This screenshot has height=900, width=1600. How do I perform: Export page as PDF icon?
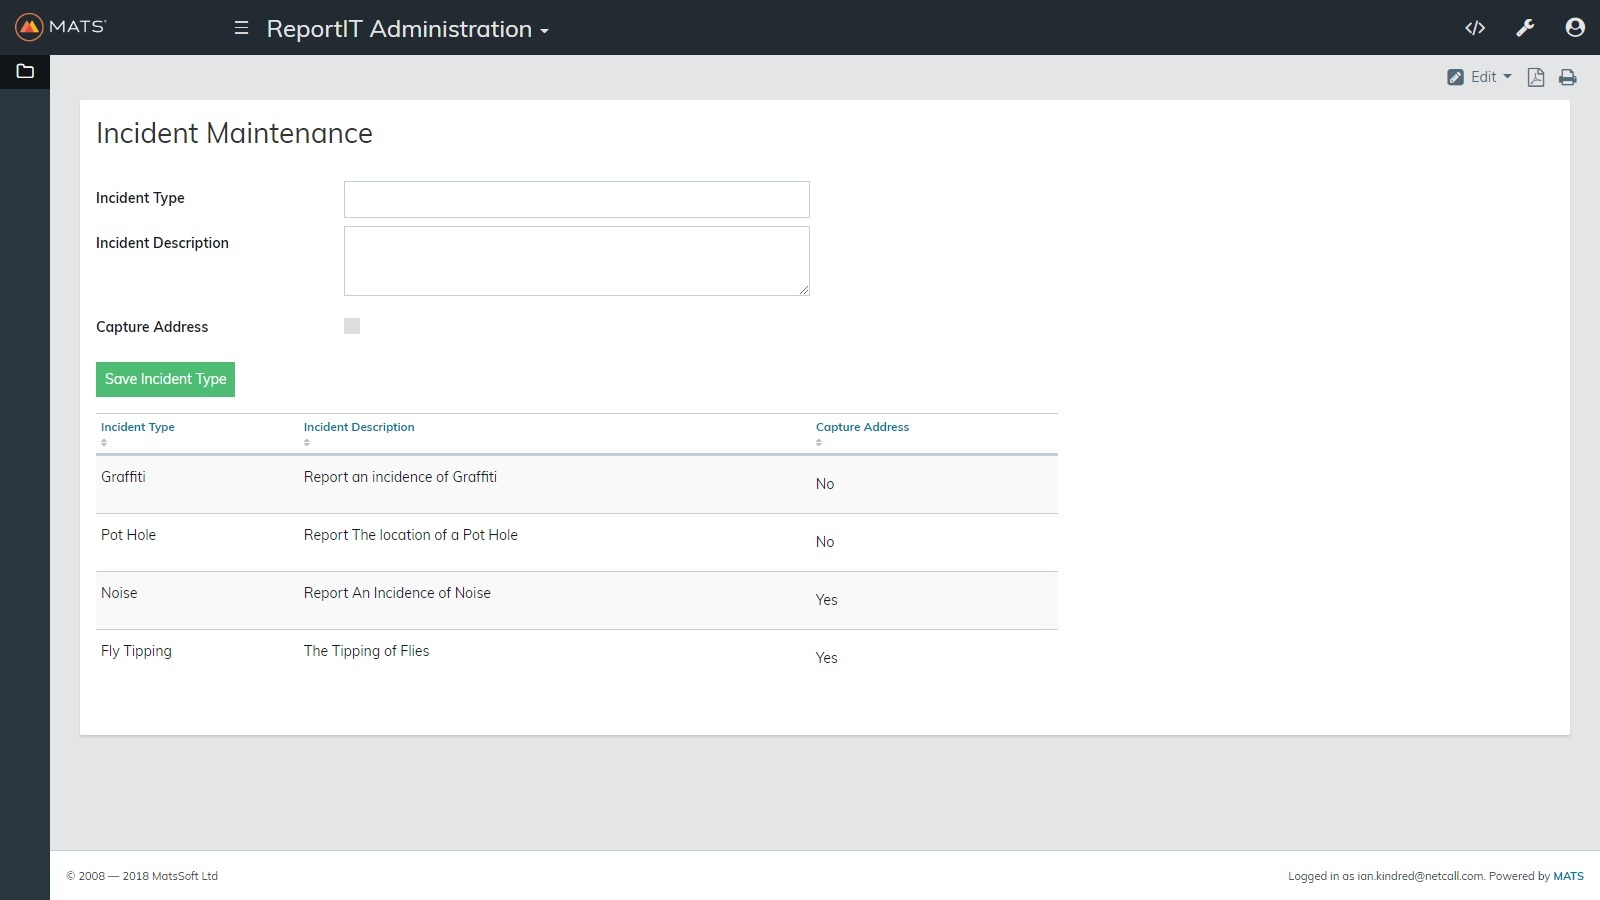pos(1536,77)
